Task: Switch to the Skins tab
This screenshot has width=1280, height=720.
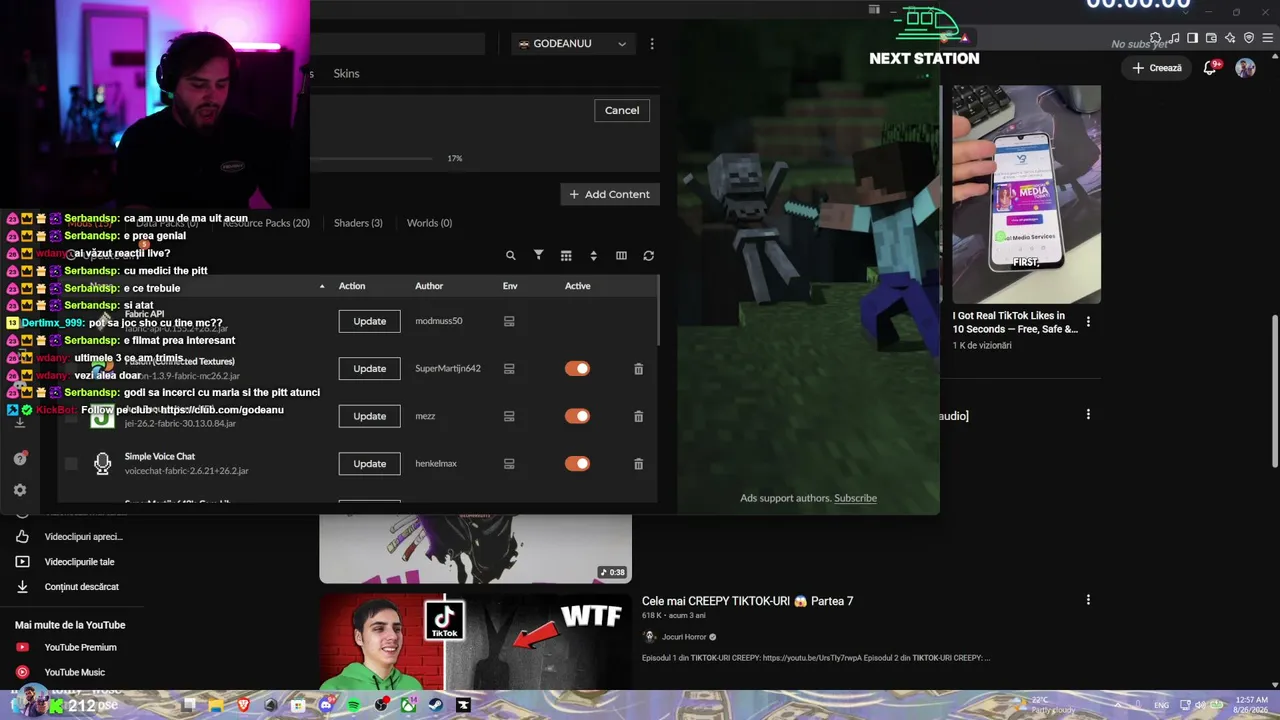Action: tap(346, 74)
